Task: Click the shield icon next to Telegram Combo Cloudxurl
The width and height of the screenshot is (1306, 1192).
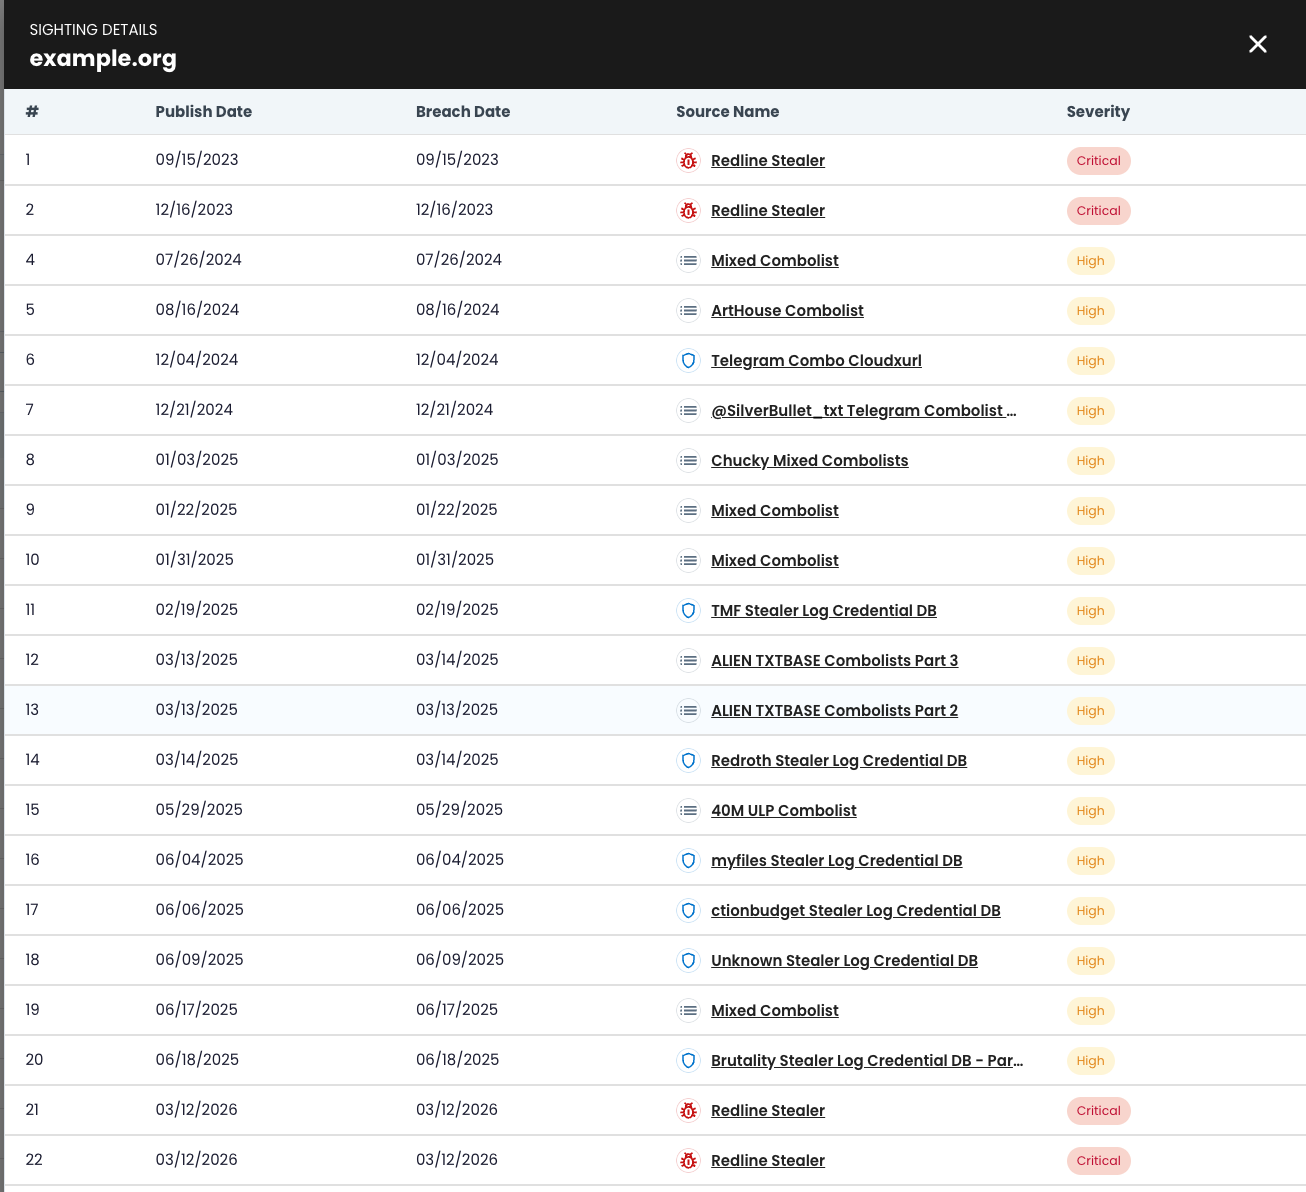Action: pos(688,360)
